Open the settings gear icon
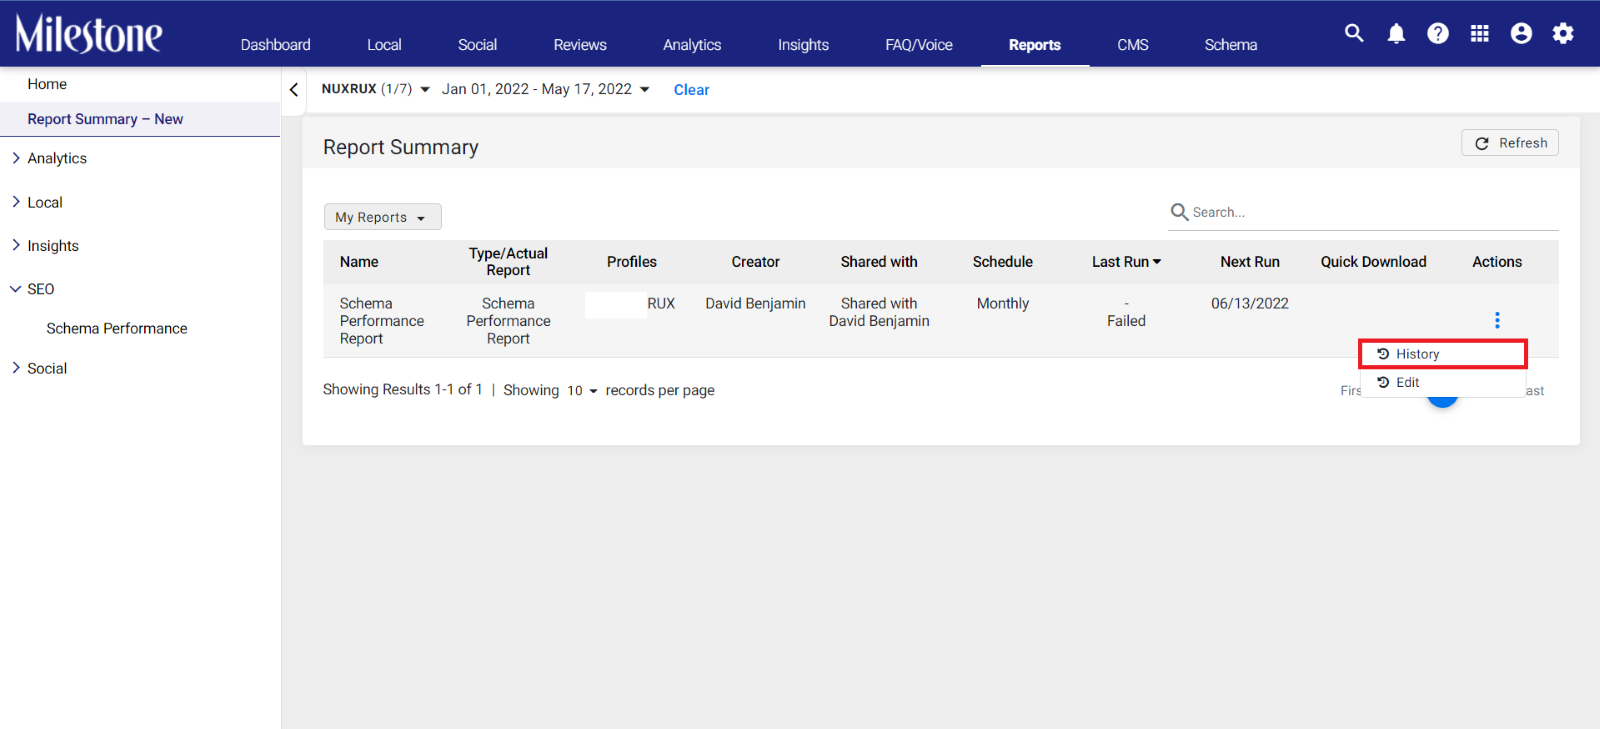The image size is (1600, 729). (1563, 34)
